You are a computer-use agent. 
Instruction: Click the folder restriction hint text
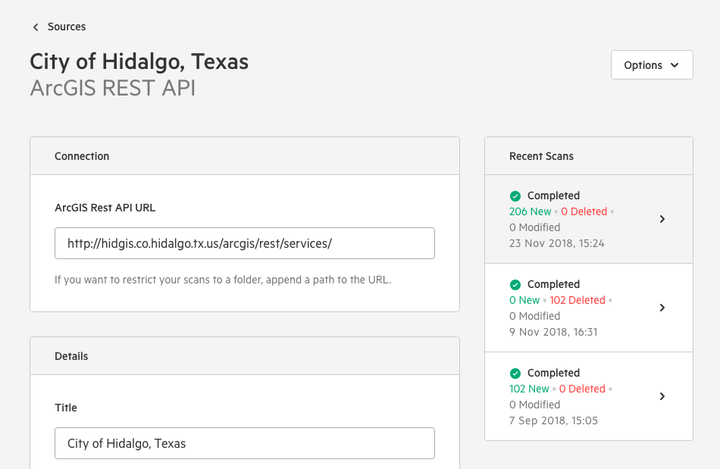(x=223, y=280)
